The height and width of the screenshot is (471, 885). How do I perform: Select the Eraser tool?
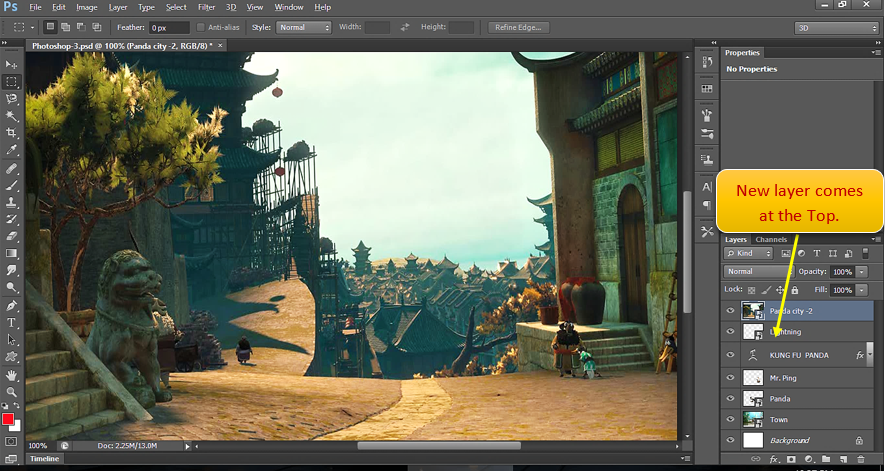(11, 236)
